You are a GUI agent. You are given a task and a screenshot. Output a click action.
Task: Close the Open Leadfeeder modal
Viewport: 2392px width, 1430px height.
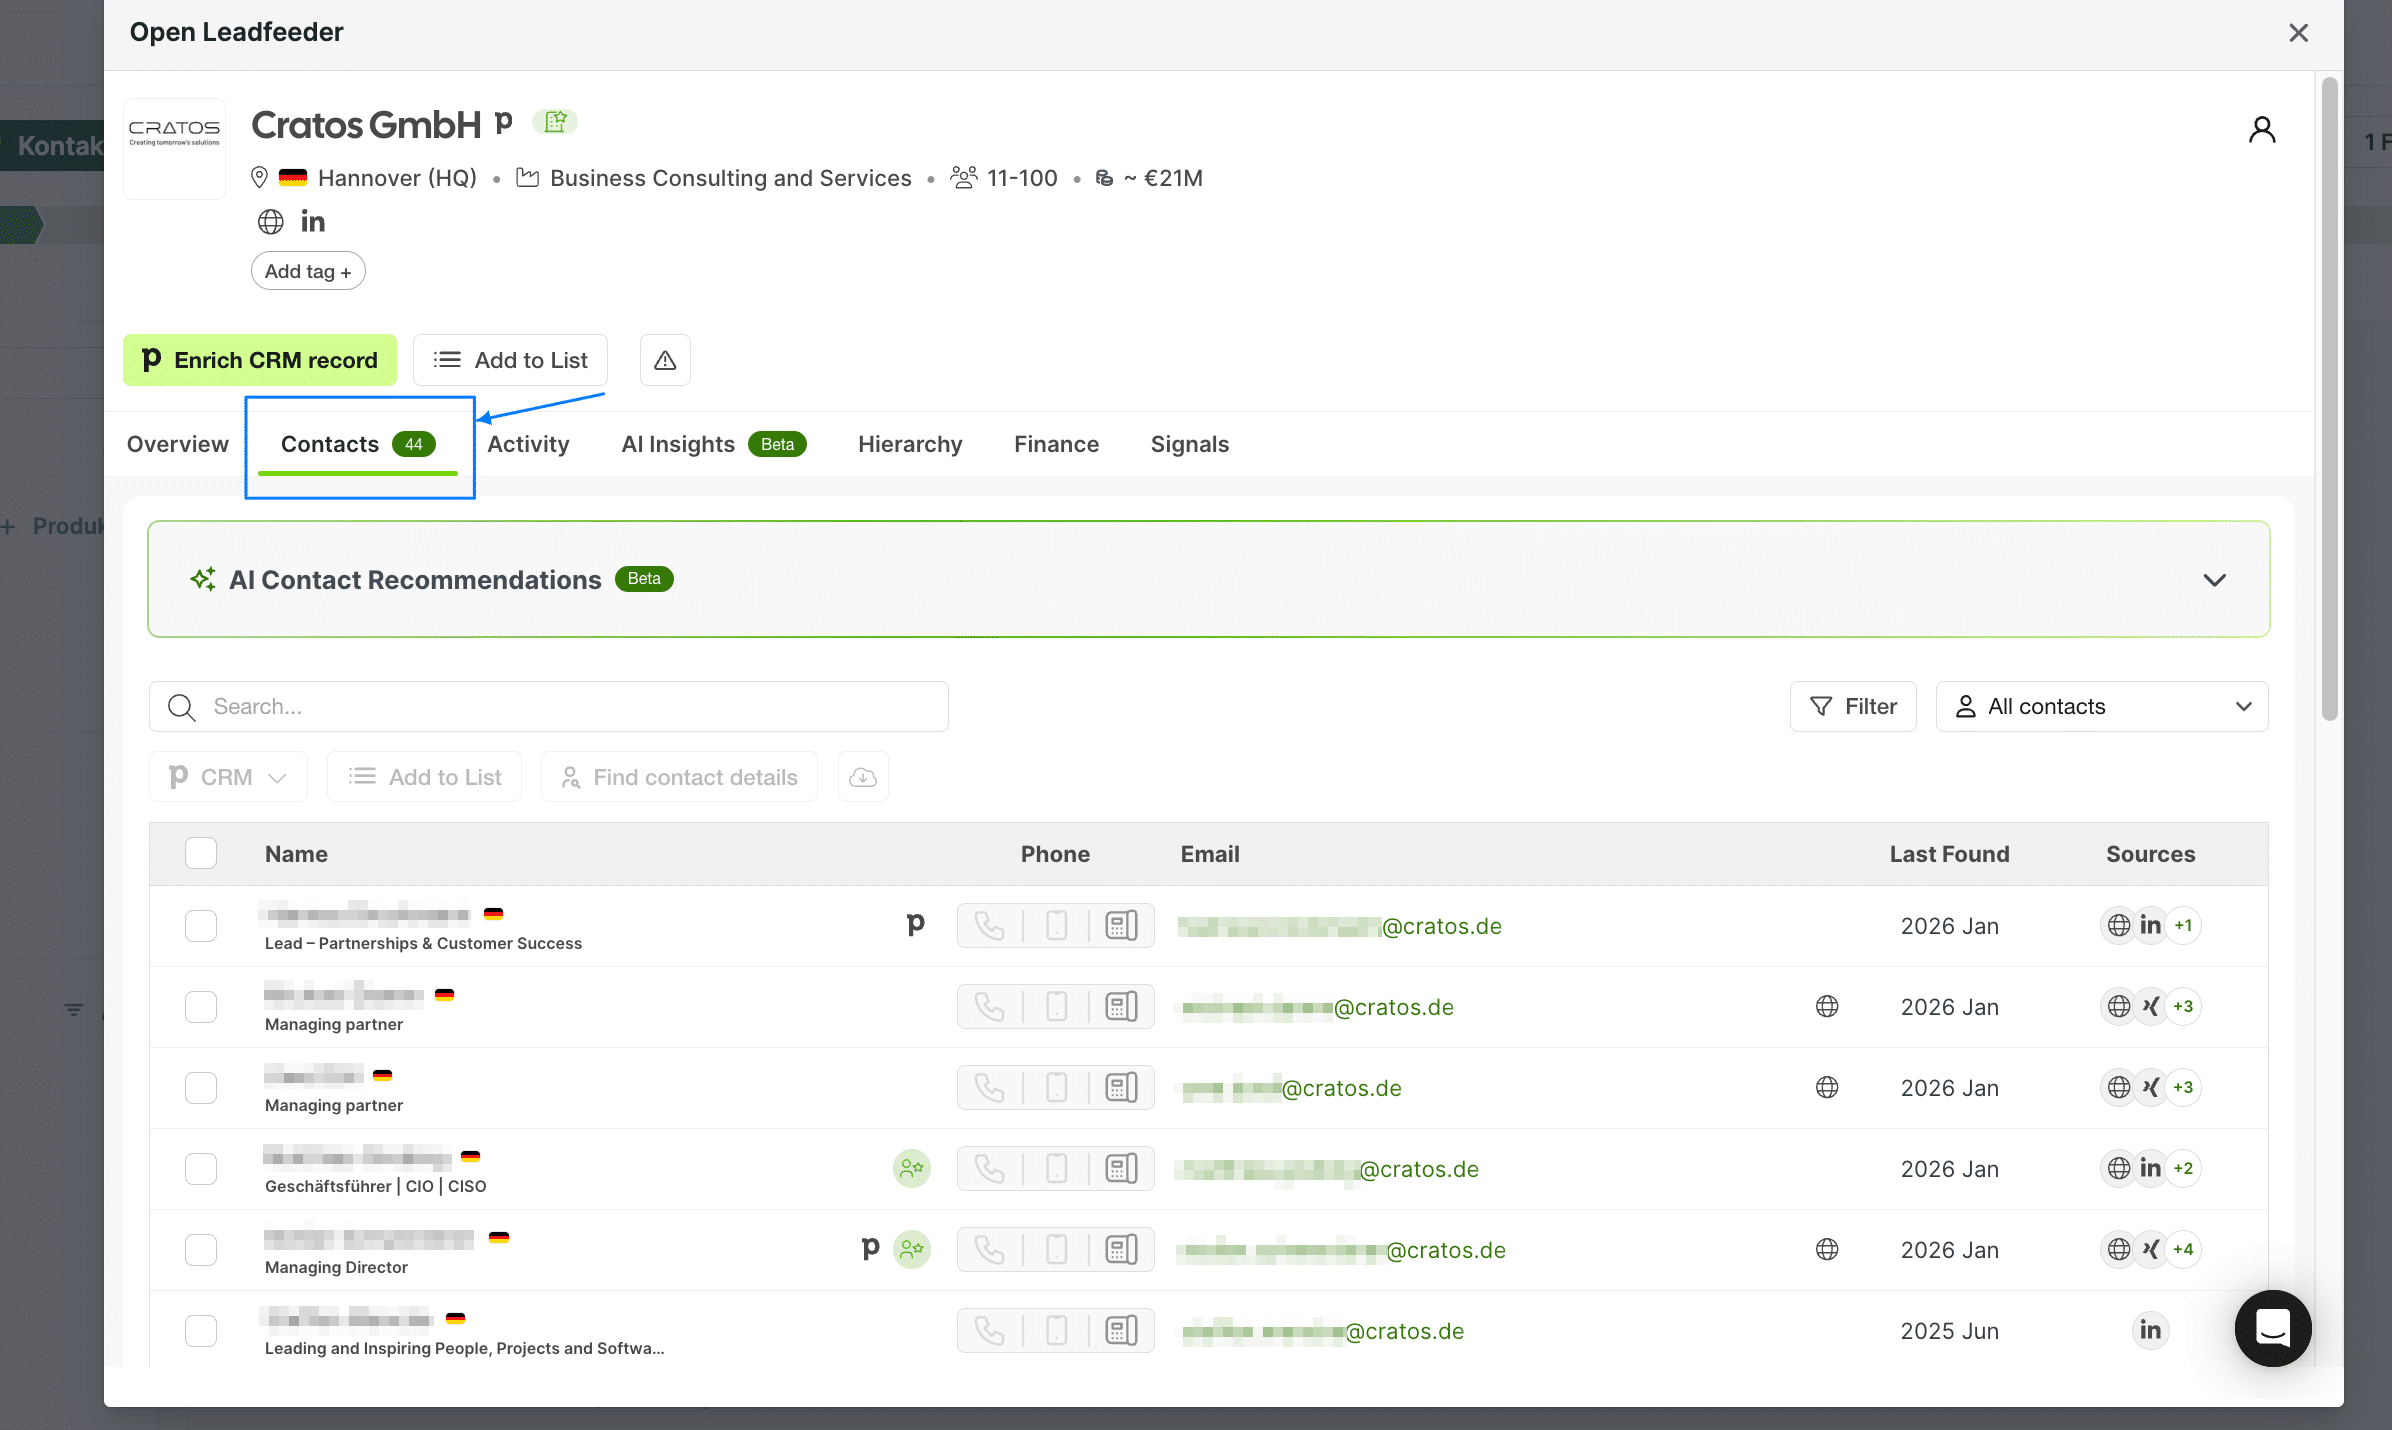2299,33
